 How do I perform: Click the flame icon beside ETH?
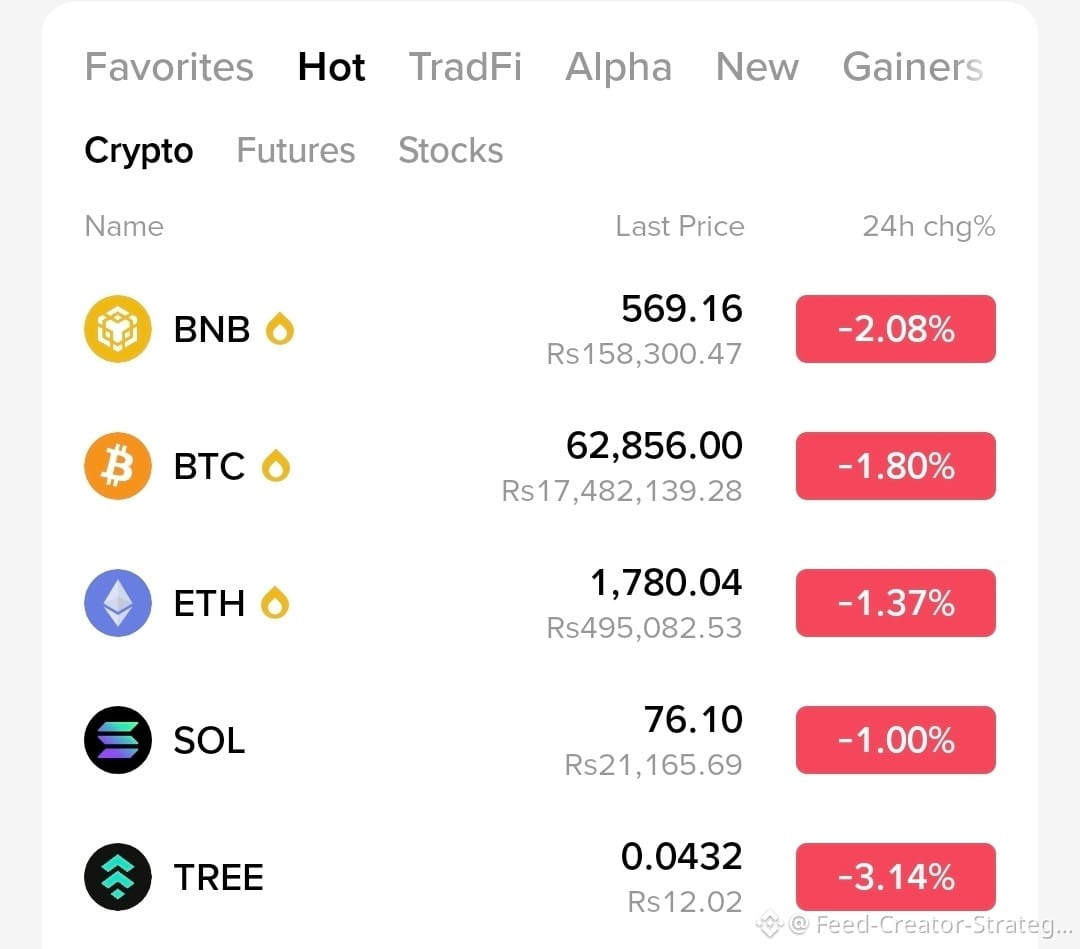(275, 603)
